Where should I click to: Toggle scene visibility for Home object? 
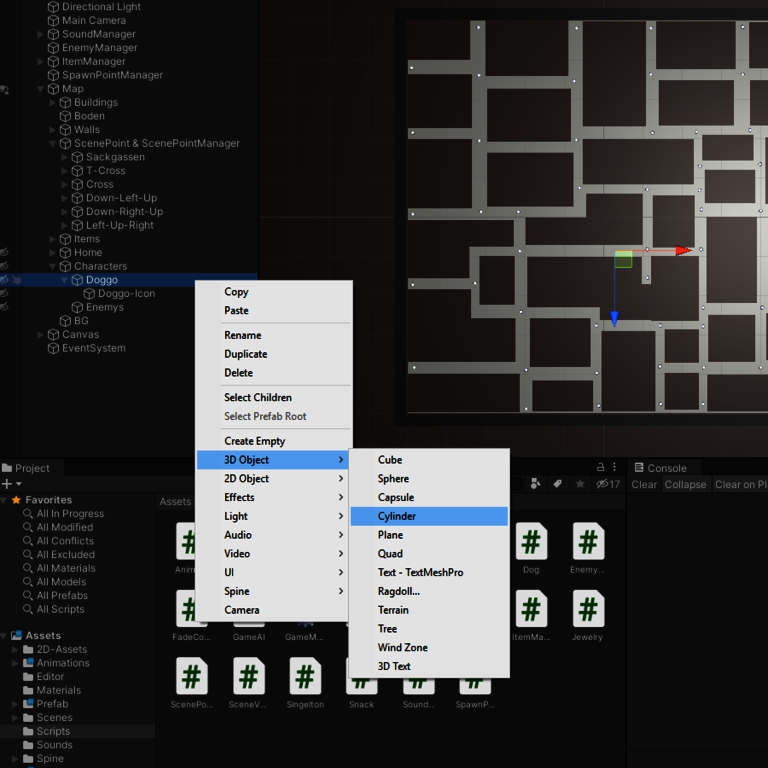click(x=5, y=253)
